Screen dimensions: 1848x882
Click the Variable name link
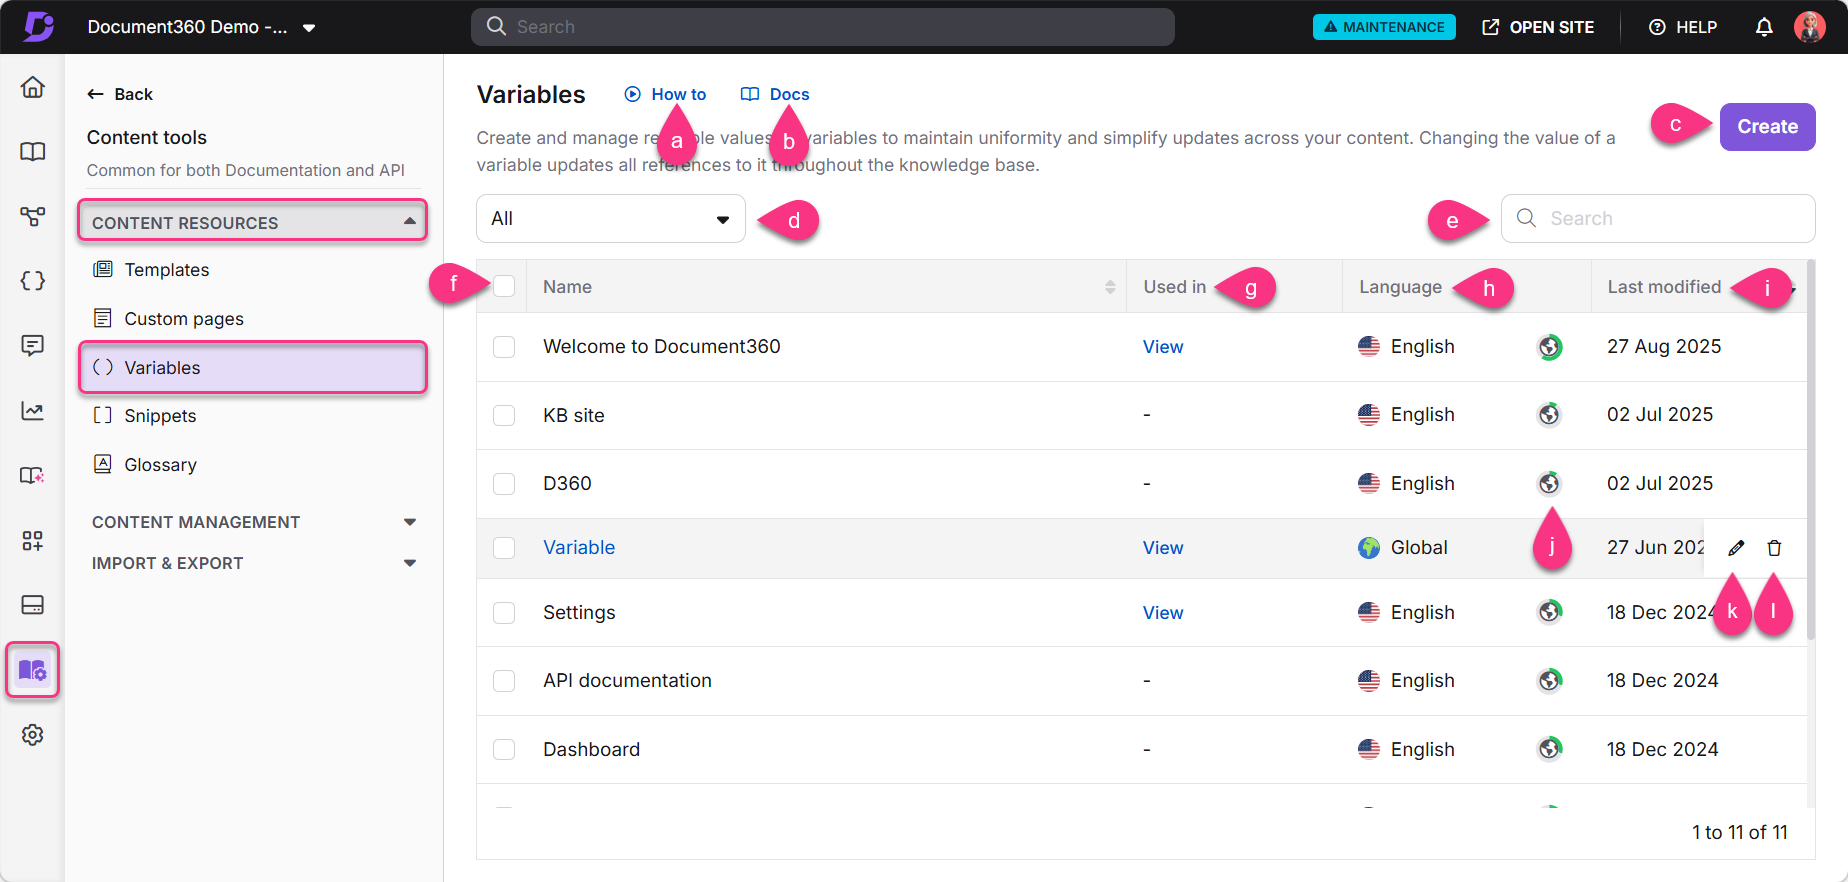(579, 548)
